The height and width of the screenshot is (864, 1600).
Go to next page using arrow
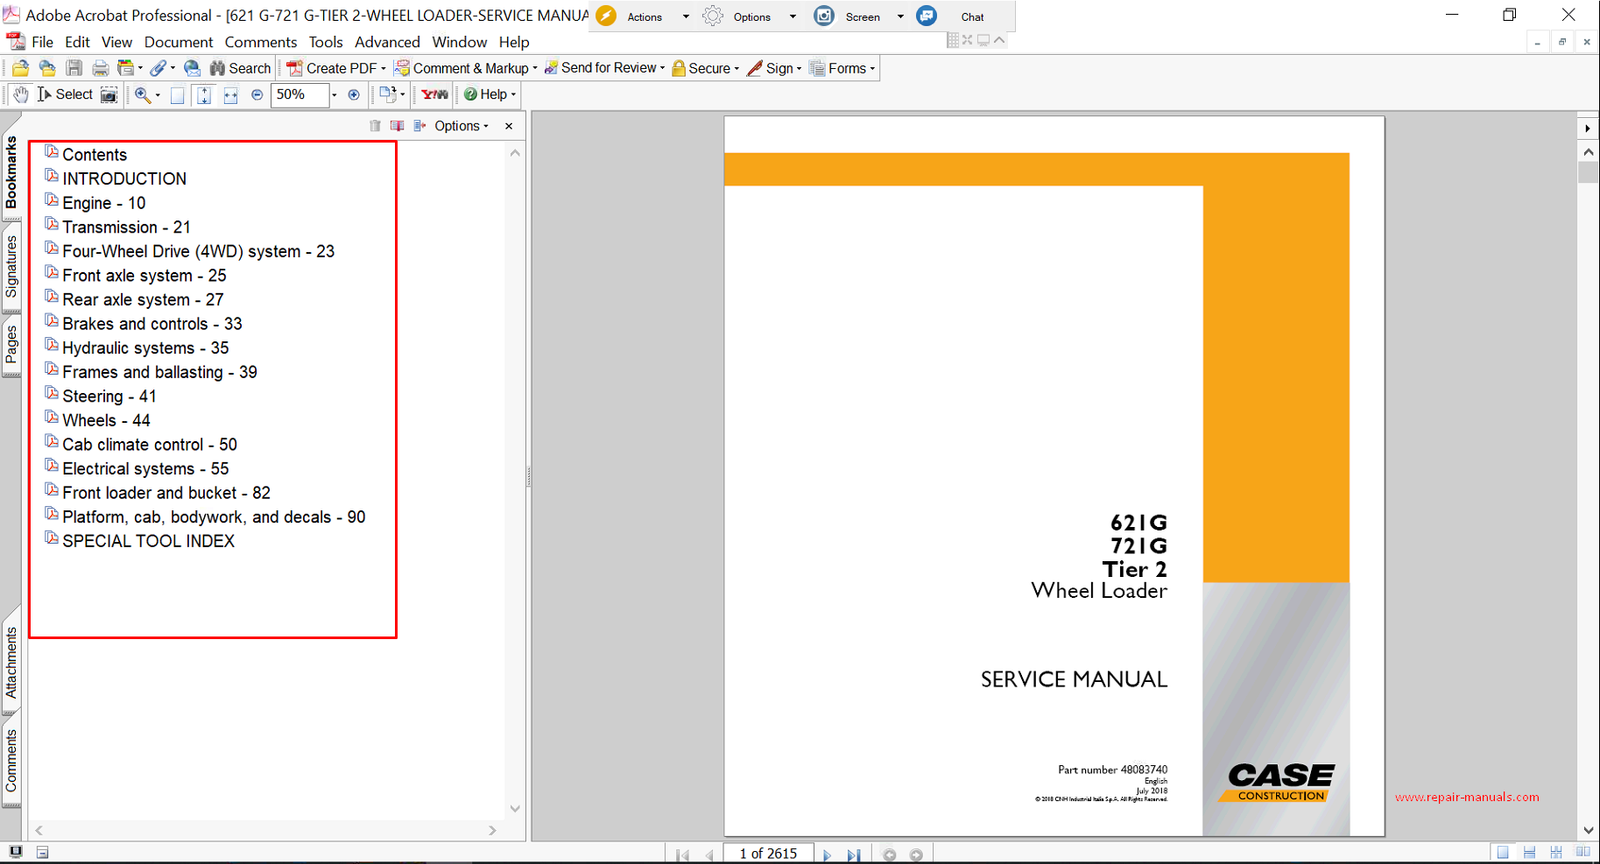click(x=827, y=854)
